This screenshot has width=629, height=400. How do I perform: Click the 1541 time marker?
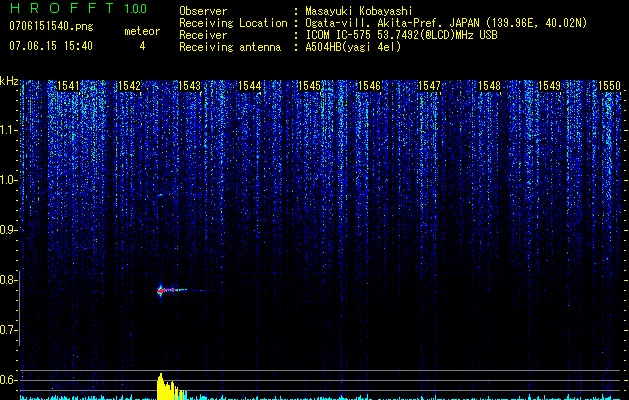coord(69,85)
